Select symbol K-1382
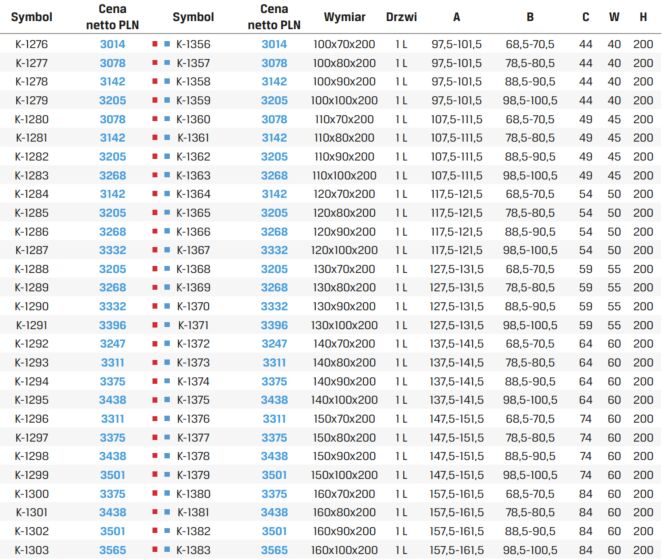 (193, 531)
